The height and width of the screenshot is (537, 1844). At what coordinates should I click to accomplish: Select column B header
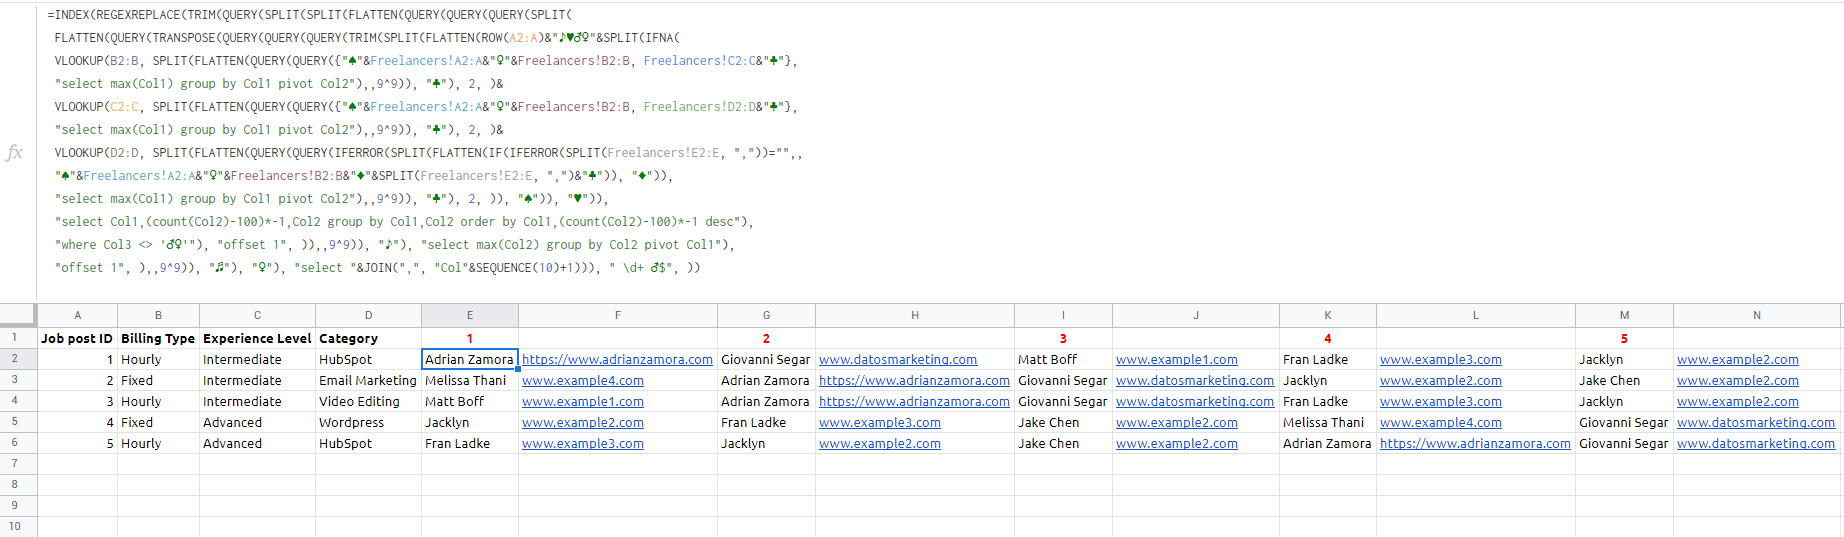pyautogui.click(x=158, y=315)
